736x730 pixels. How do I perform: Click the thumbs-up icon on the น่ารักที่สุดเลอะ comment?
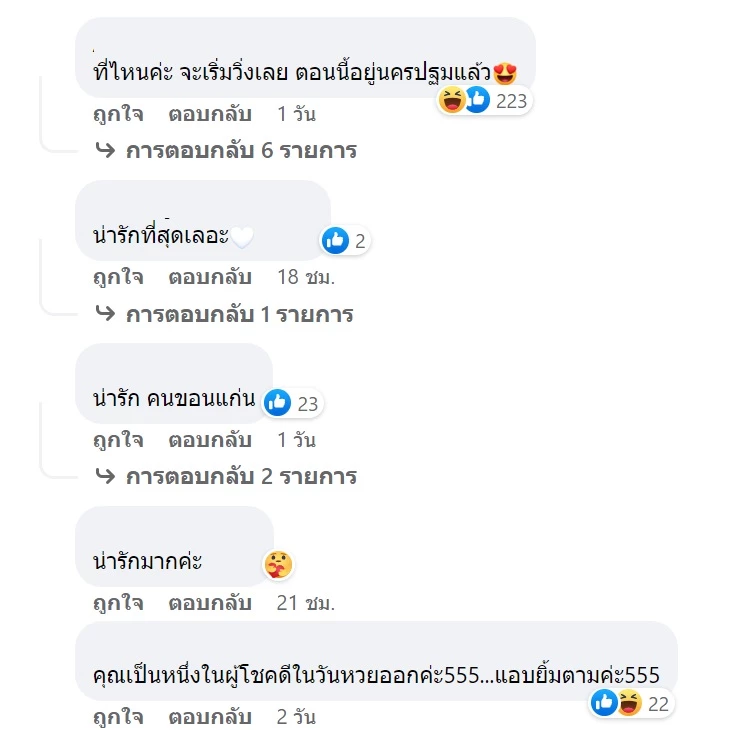coord(335,240)
